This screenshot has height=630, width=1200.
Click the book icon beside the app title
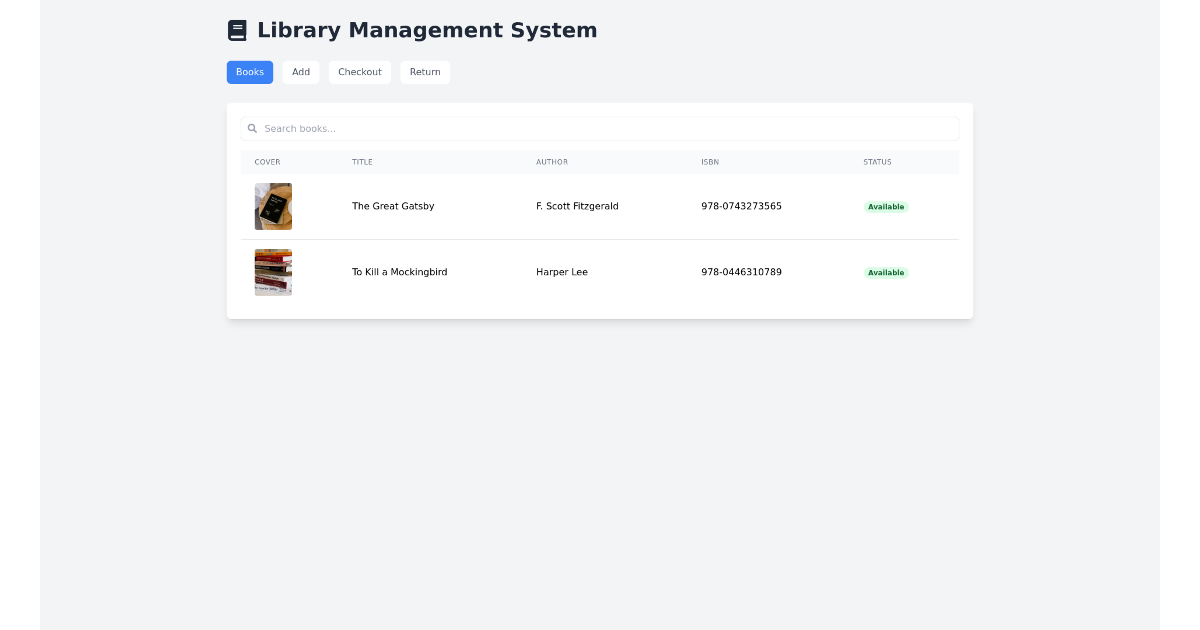pyautogui.click(x=237, y=30)
